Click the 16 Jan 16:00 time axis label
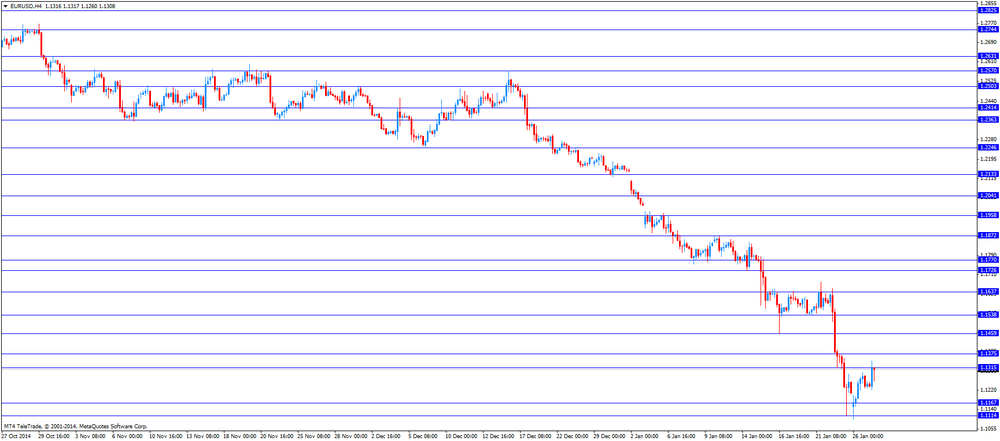The height and width of the screenshot is (441, 1000). 792,437
